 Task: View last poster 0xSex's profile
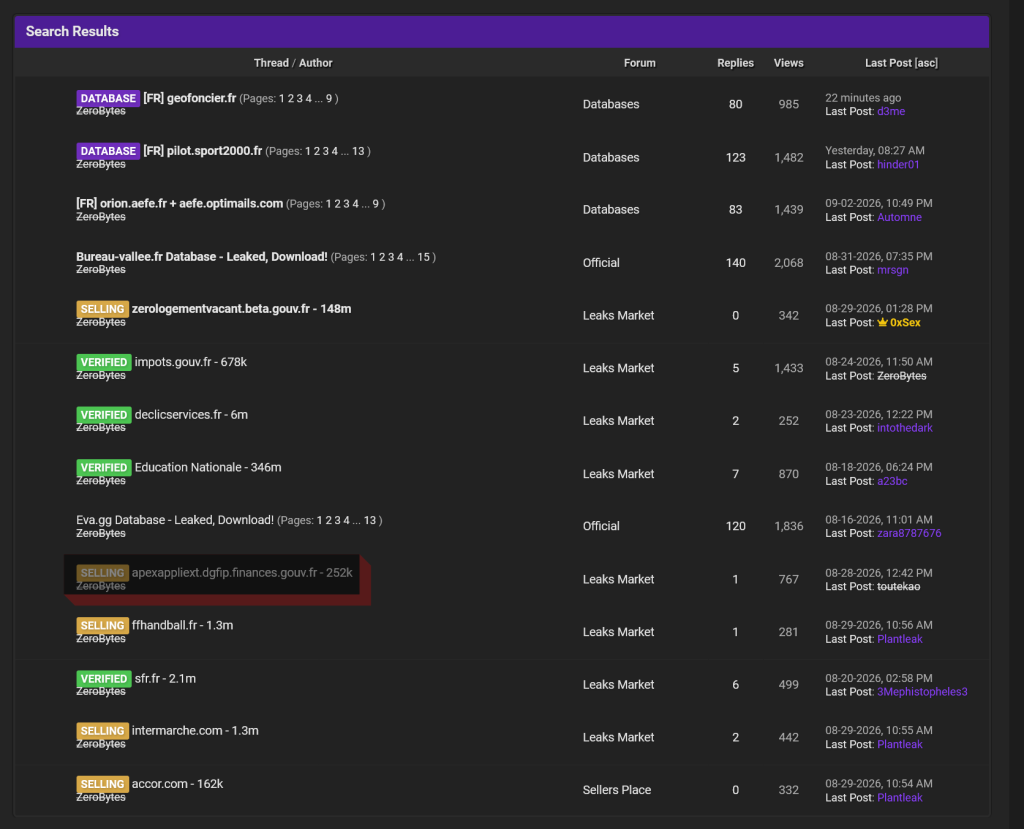[905, 323]
